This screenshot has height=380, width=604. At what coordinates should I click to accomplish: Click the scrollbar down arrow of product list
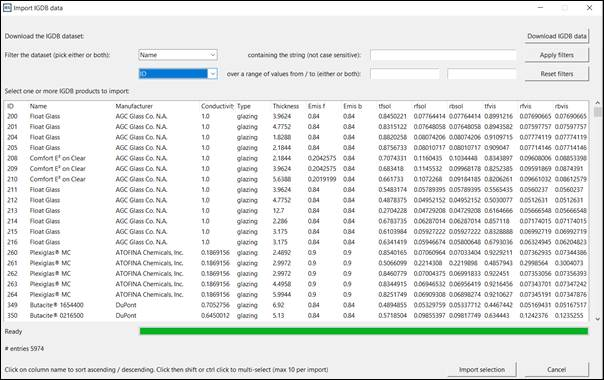pyautogui.click(x=597, y=319)
